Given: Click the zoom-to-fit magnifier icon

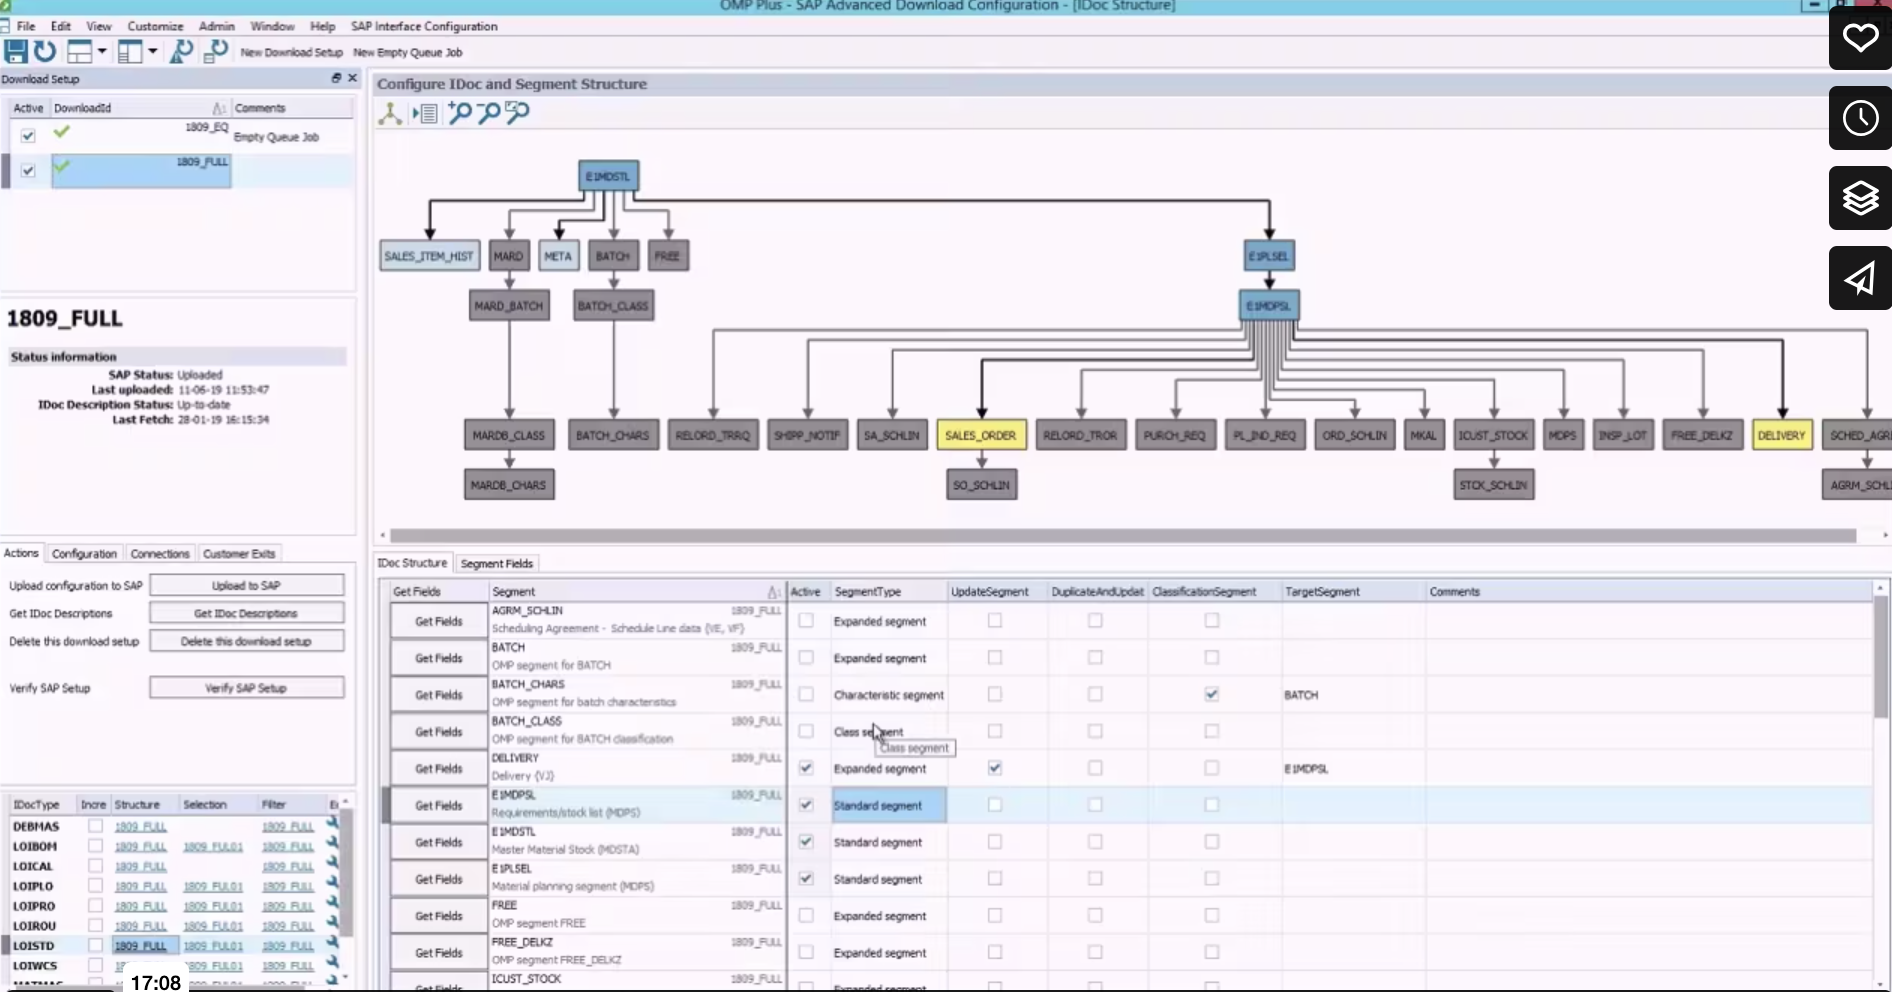Looking at the screenshot, I should pos(517,112).
